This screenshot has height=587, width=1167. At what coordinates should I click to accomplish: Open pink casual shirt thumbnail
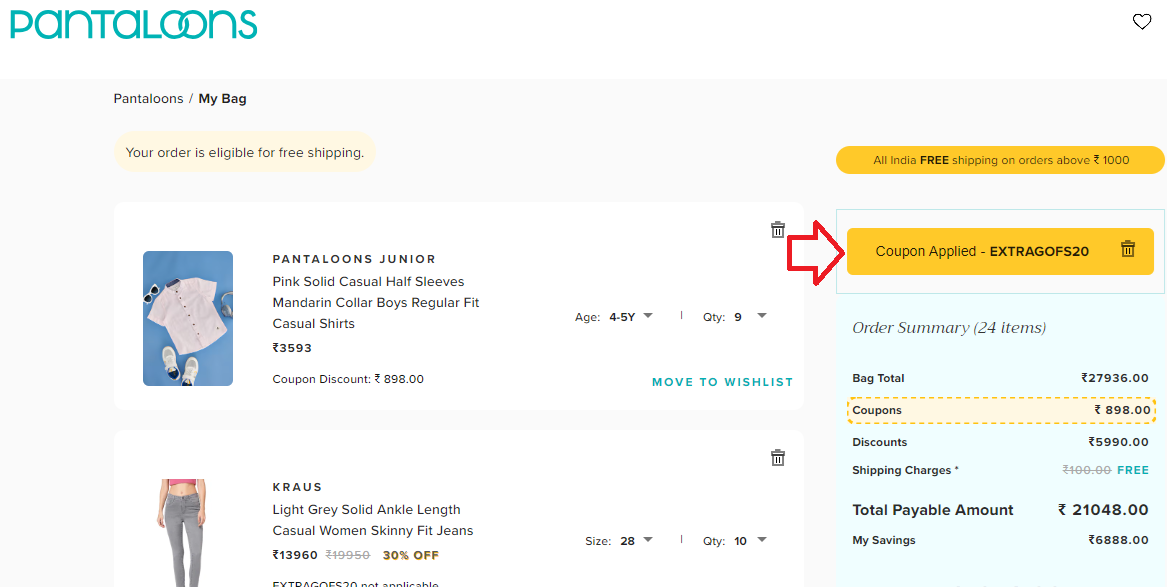pyautogui.click(x=188, y=318)
